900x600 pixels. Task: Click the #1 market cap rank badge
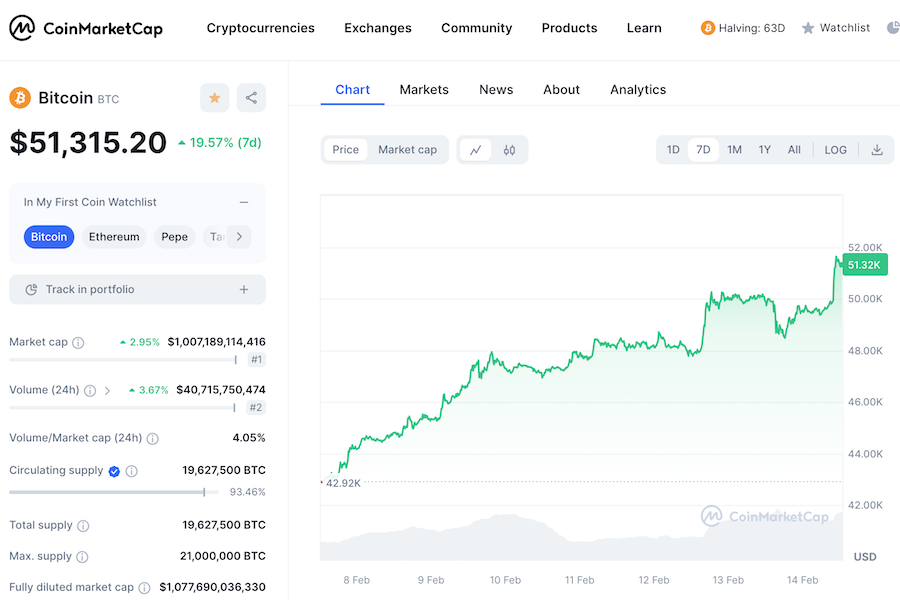[257, 359]
